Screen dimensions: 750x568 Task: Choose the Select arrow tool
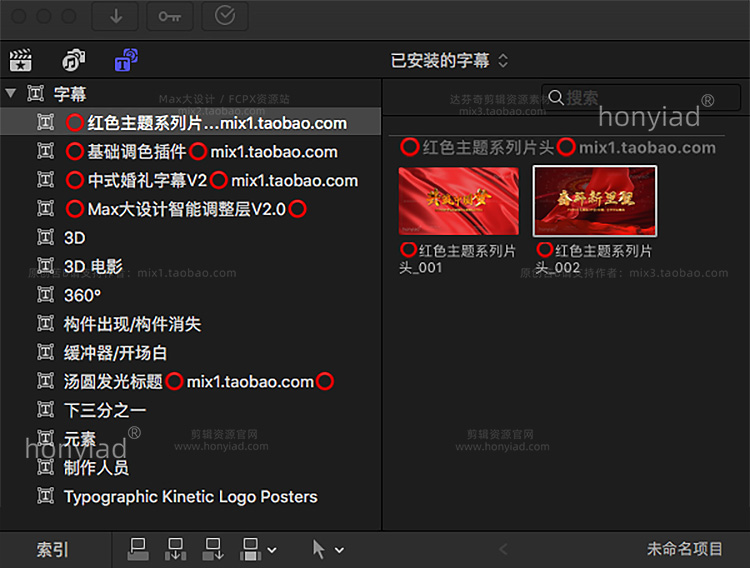click(x=318, y=549)
